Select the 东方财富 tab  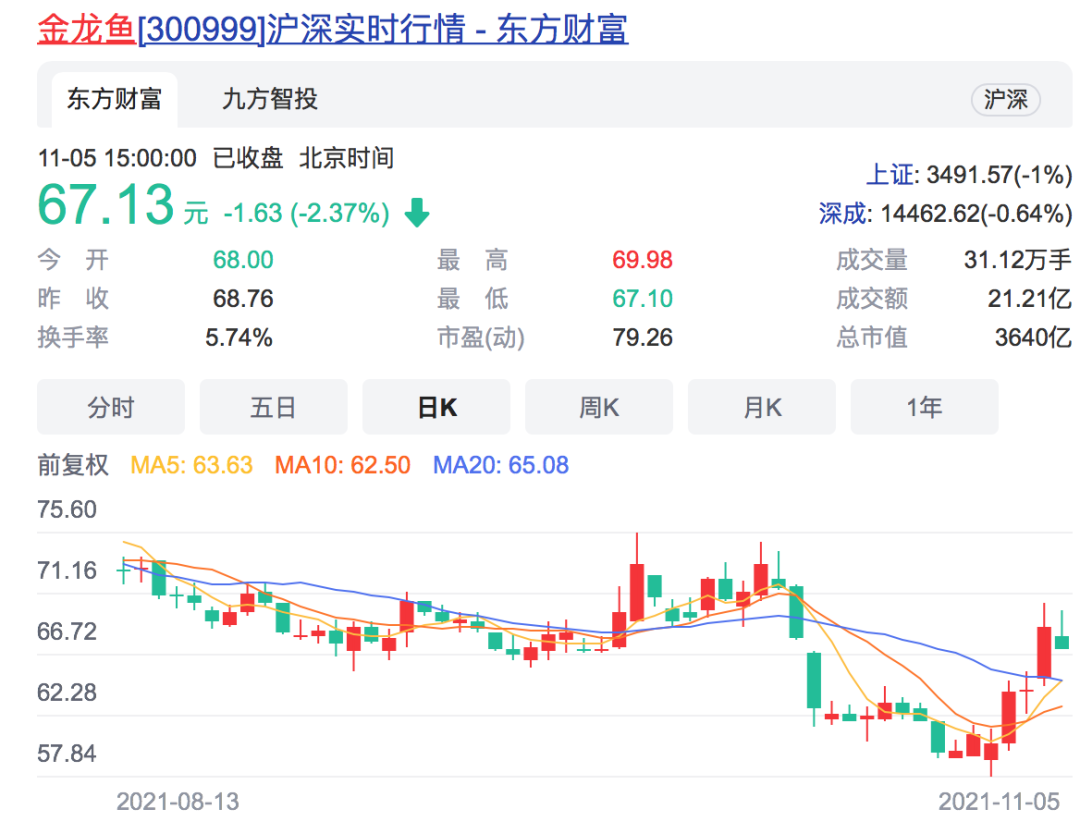(x=114, y=99)
